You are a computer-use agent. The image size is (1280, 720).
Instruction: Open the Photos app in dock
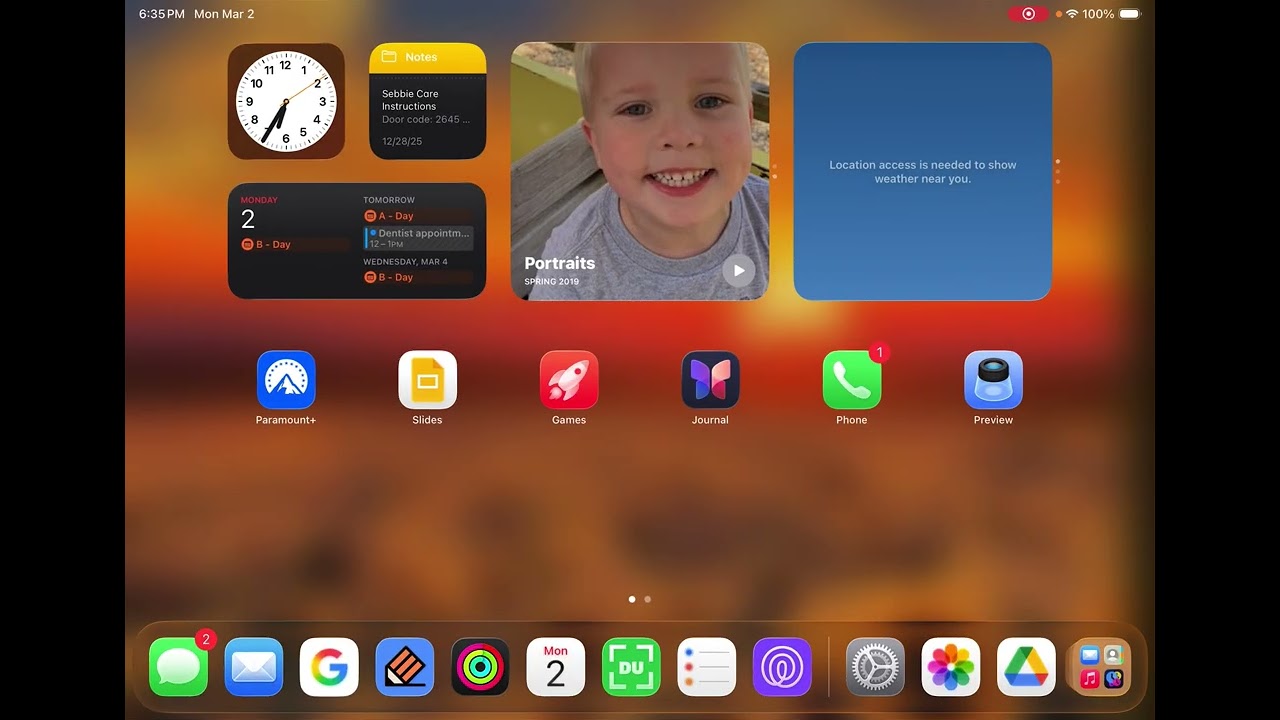pyautogui.click(x=951, y=667)
